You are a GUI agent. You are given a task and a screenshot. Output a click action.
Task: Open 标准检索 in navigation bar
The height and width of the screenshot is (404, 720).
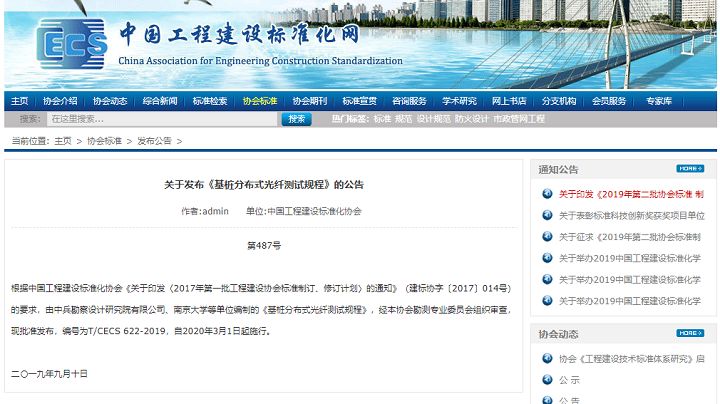pos(210,101)
